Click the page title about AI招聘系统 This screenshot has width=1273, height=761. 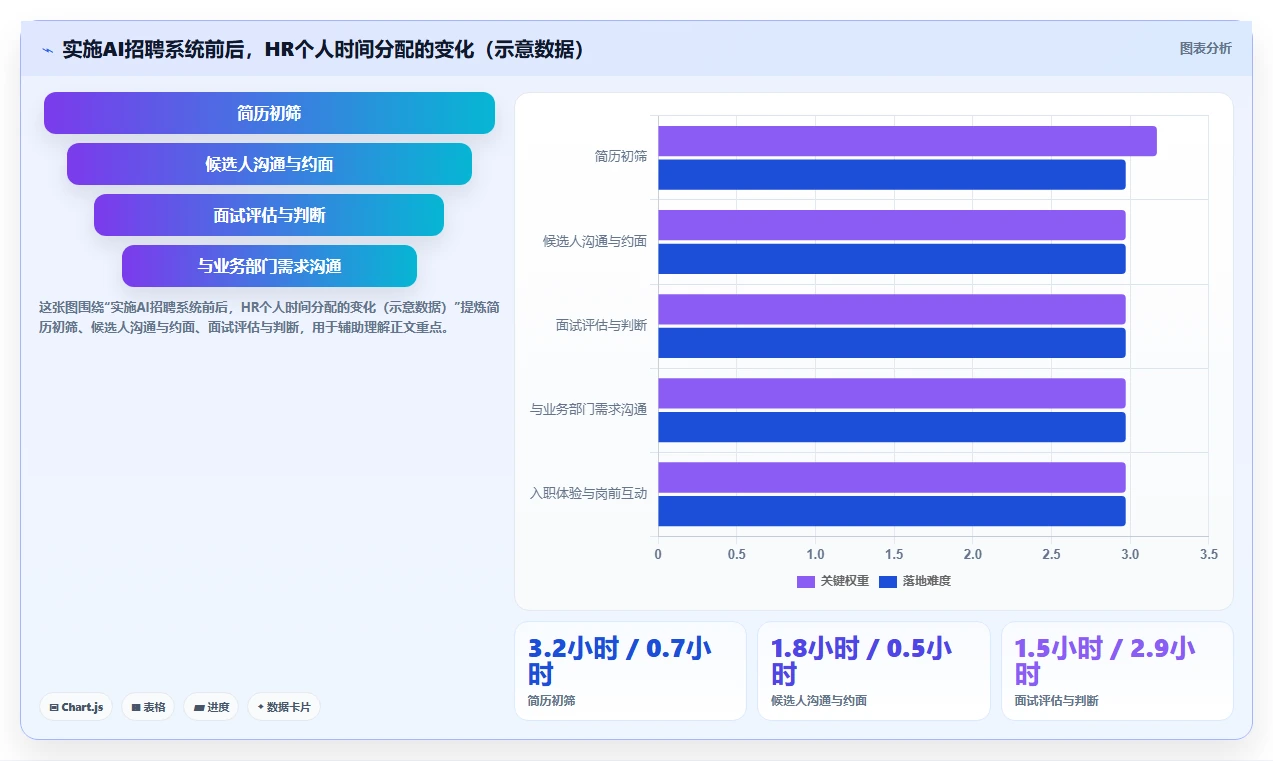click(323, 49)
